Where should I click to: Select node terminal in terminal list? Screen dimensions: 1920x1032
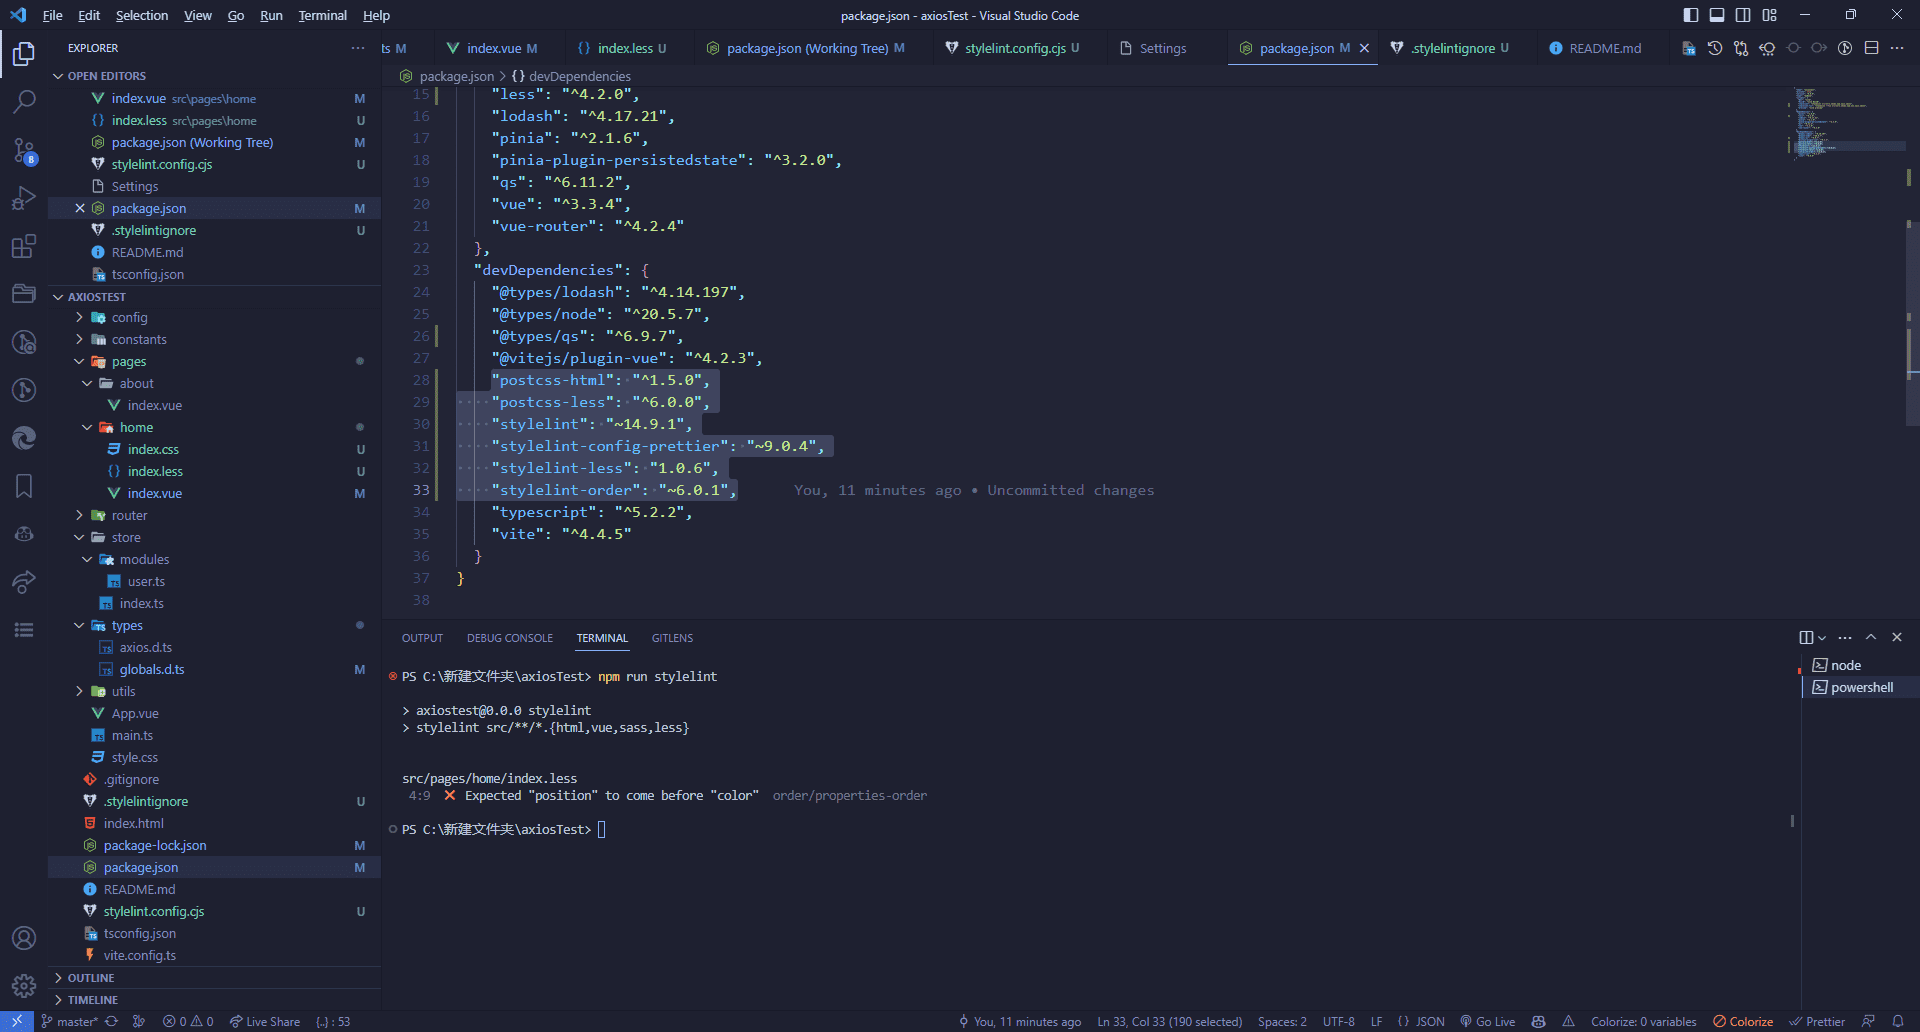click(x=1861, y=665)
